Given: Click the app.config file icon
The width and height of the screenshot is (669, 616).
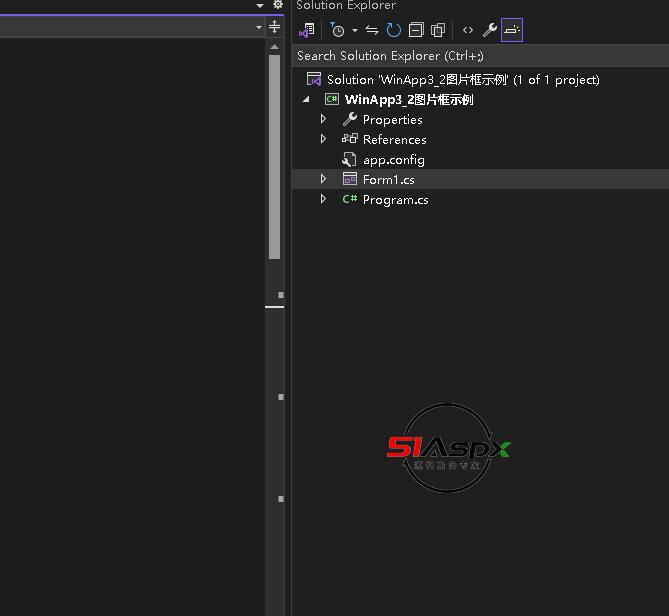Looking at the screenshot, I should [349, 160].
